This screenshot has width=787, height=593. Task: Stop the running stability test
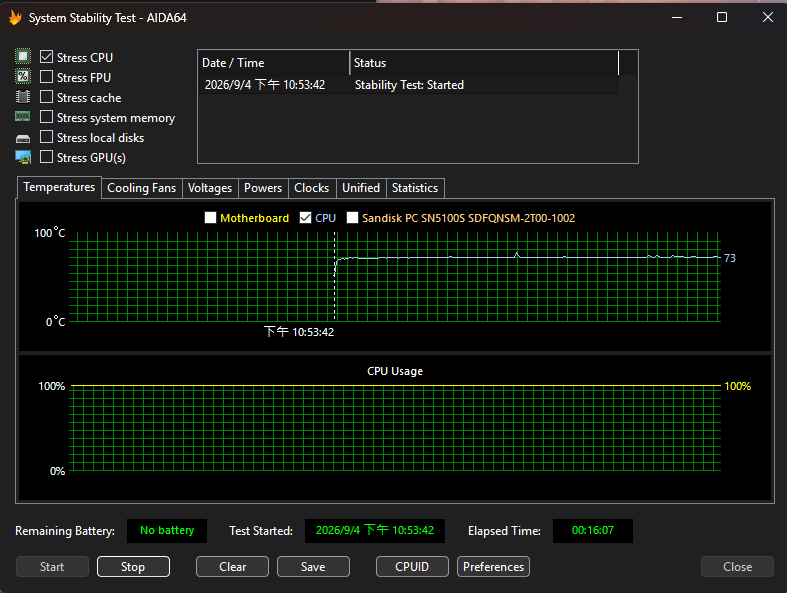133,566
